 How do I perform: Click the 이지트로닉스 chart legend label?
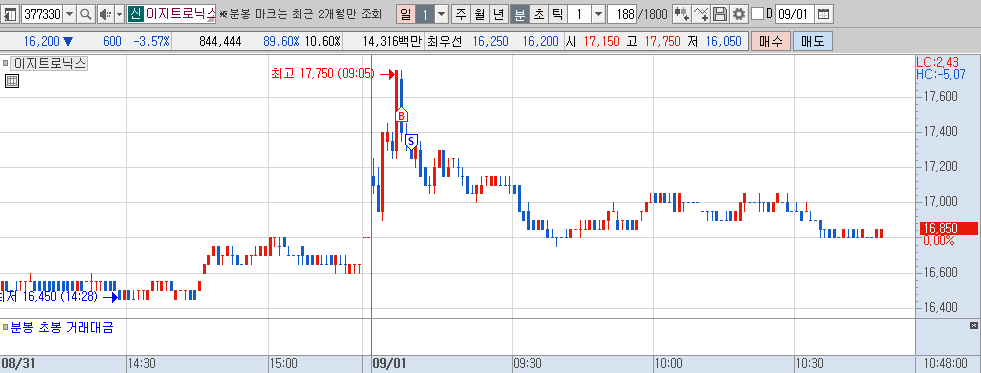coord(49,63)
